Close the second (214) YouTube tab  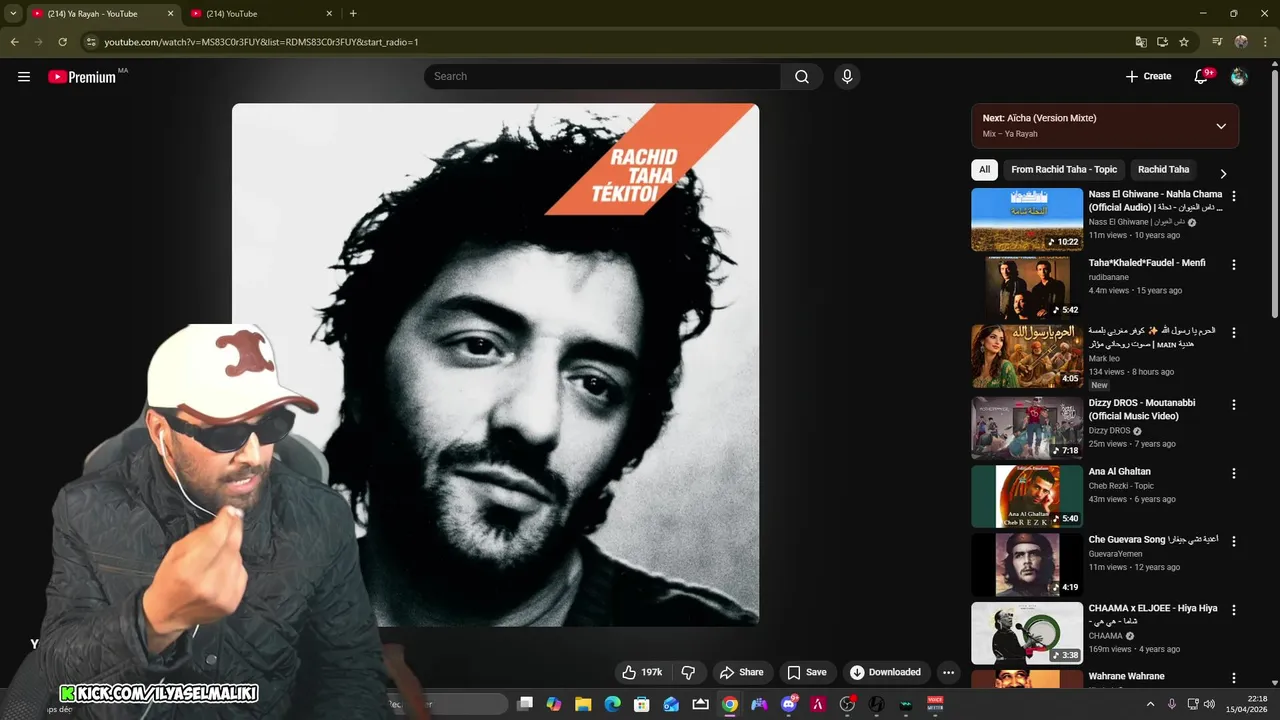(x=329, y=14)
